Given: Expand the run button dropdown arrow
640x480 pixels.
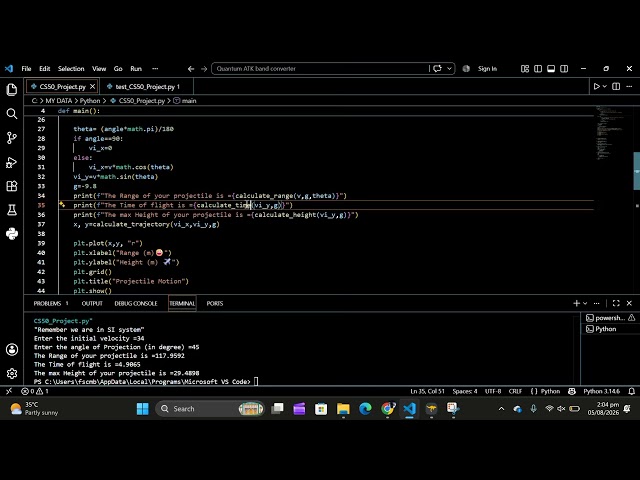Looking at the screenshot, I should tap(605, 87).
